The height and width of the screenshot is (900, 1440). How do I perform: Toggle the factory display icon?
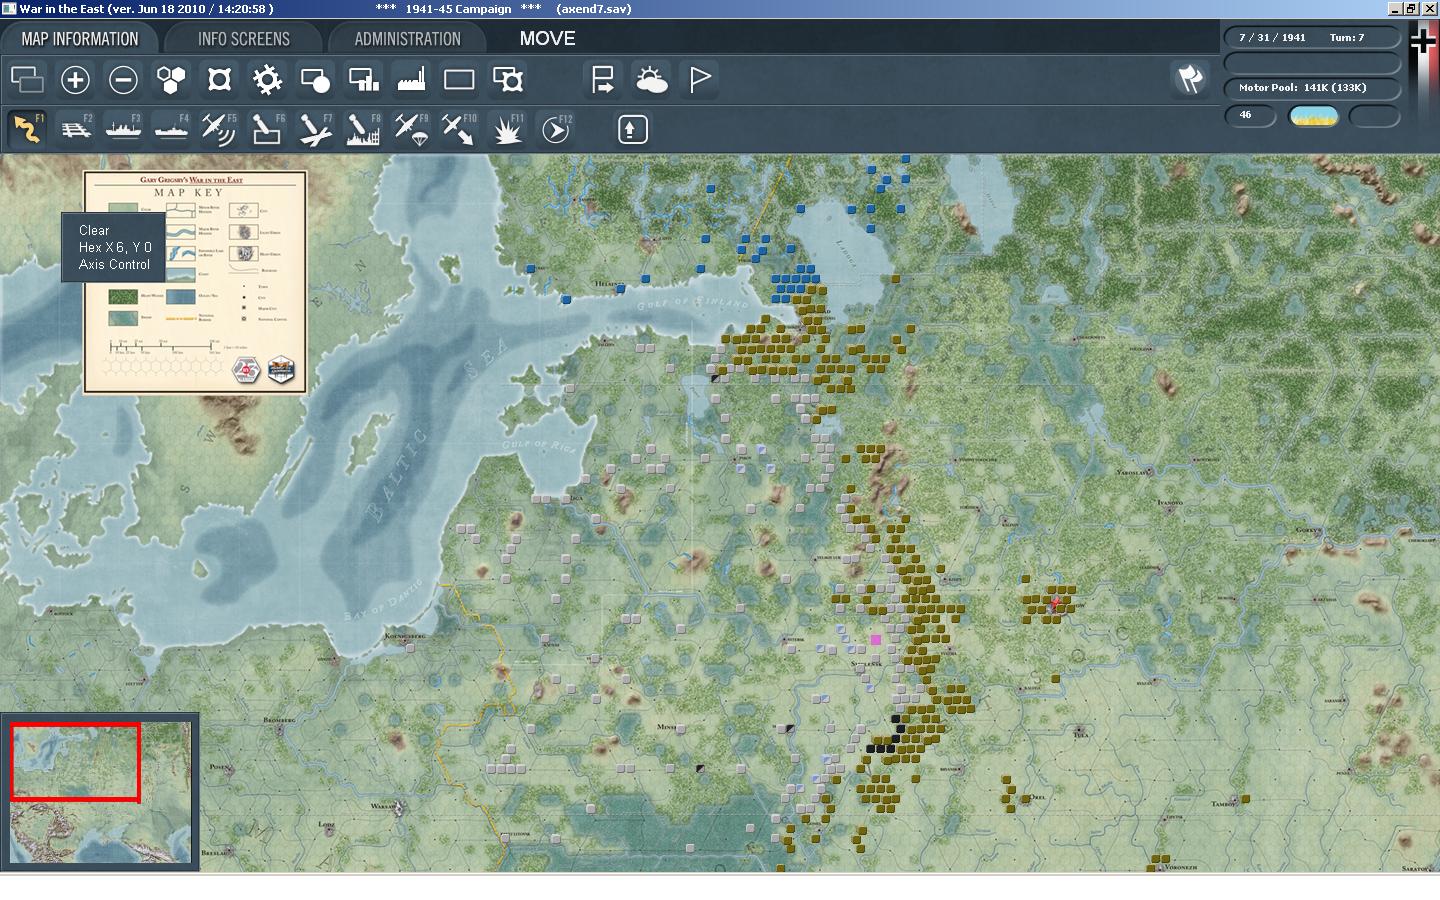coord(411,79)
